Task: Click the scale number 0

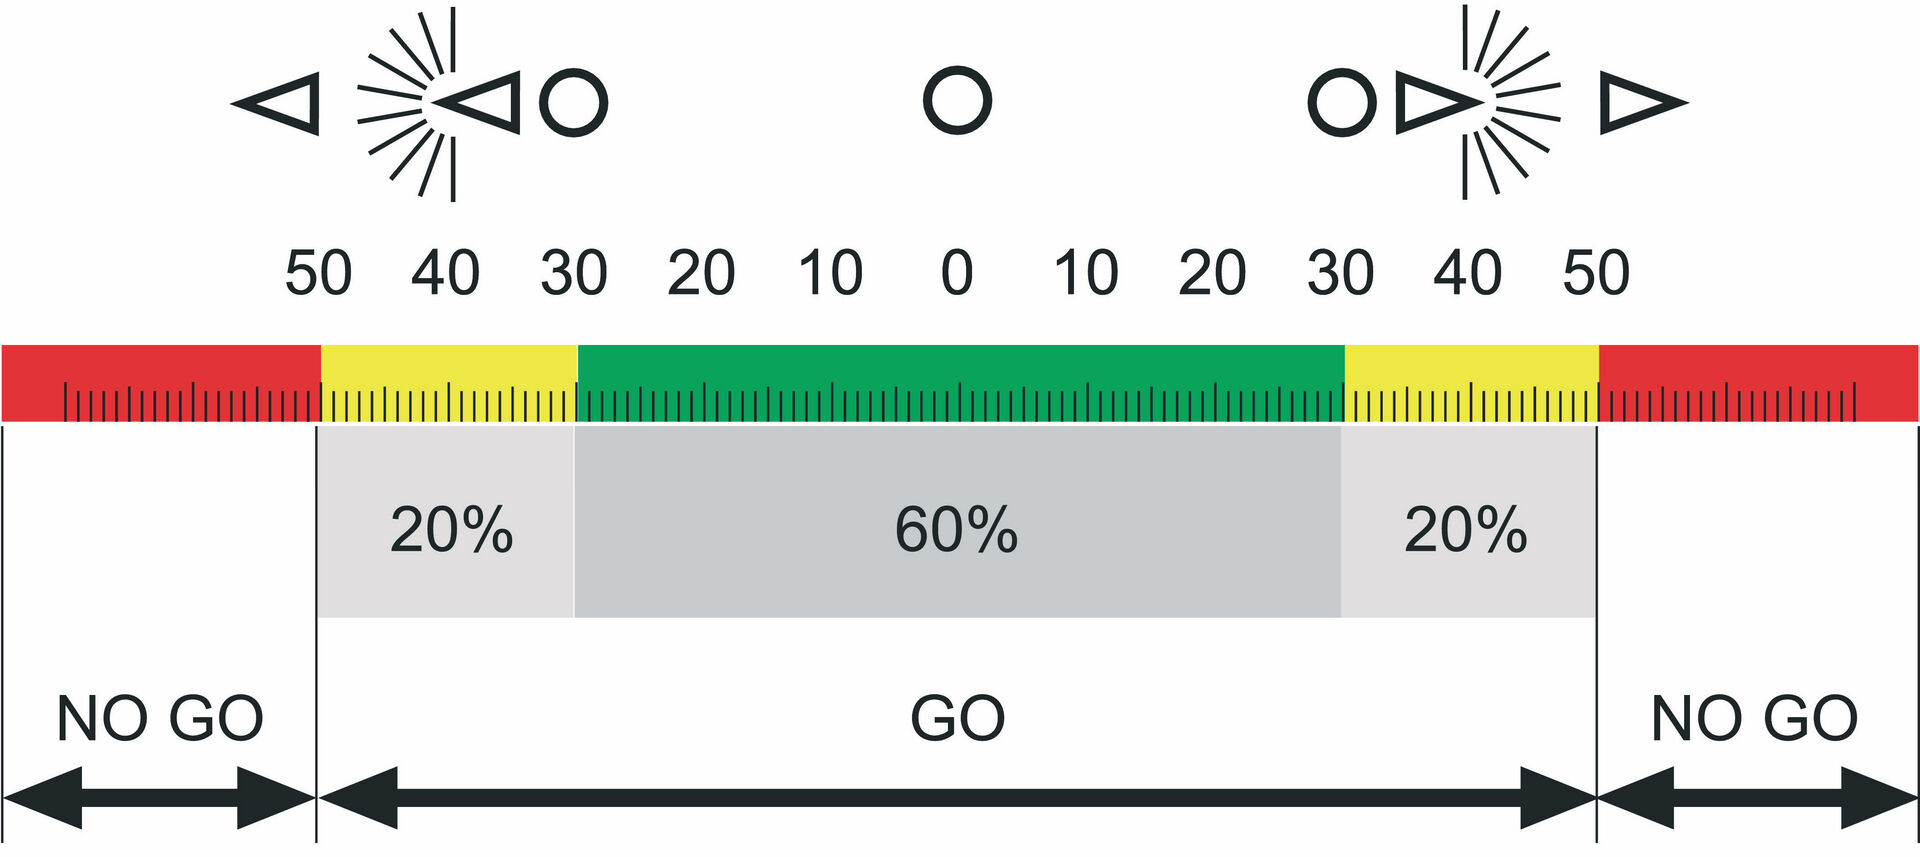Action: (957, 272)
